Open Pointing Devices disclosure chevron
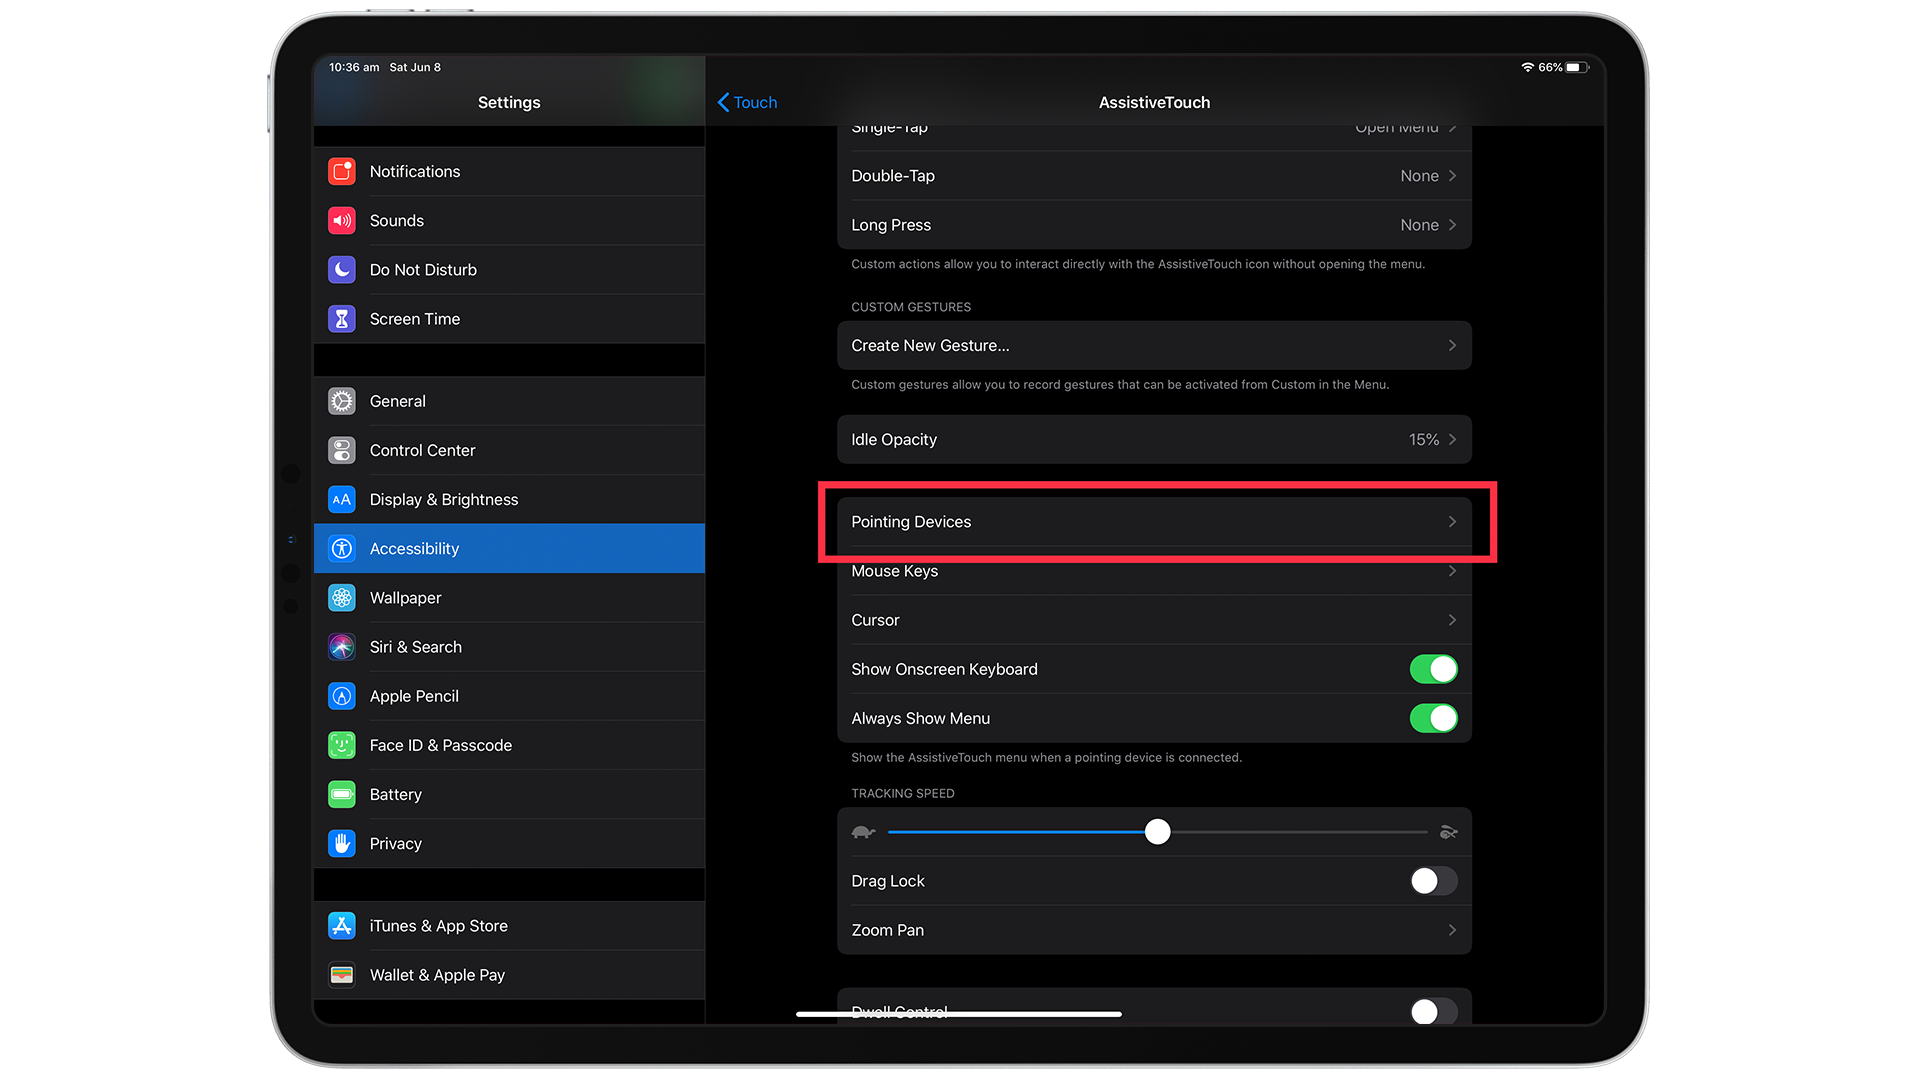This screenshot has height=1080, width=1920. pos(1452,522)
